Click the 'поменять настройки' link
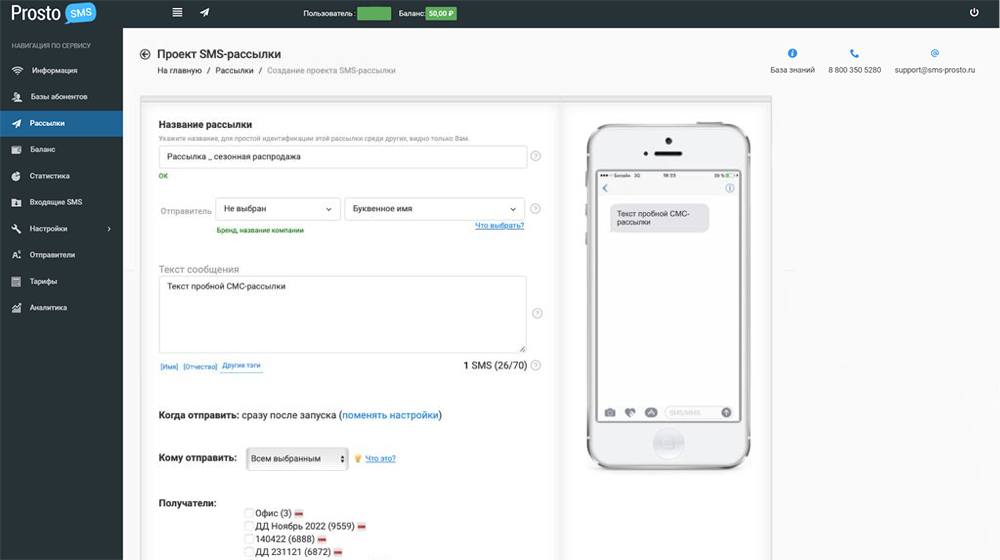Image resolution: width=1000 pixels, height=560 pixels. (x=390, y=415)
